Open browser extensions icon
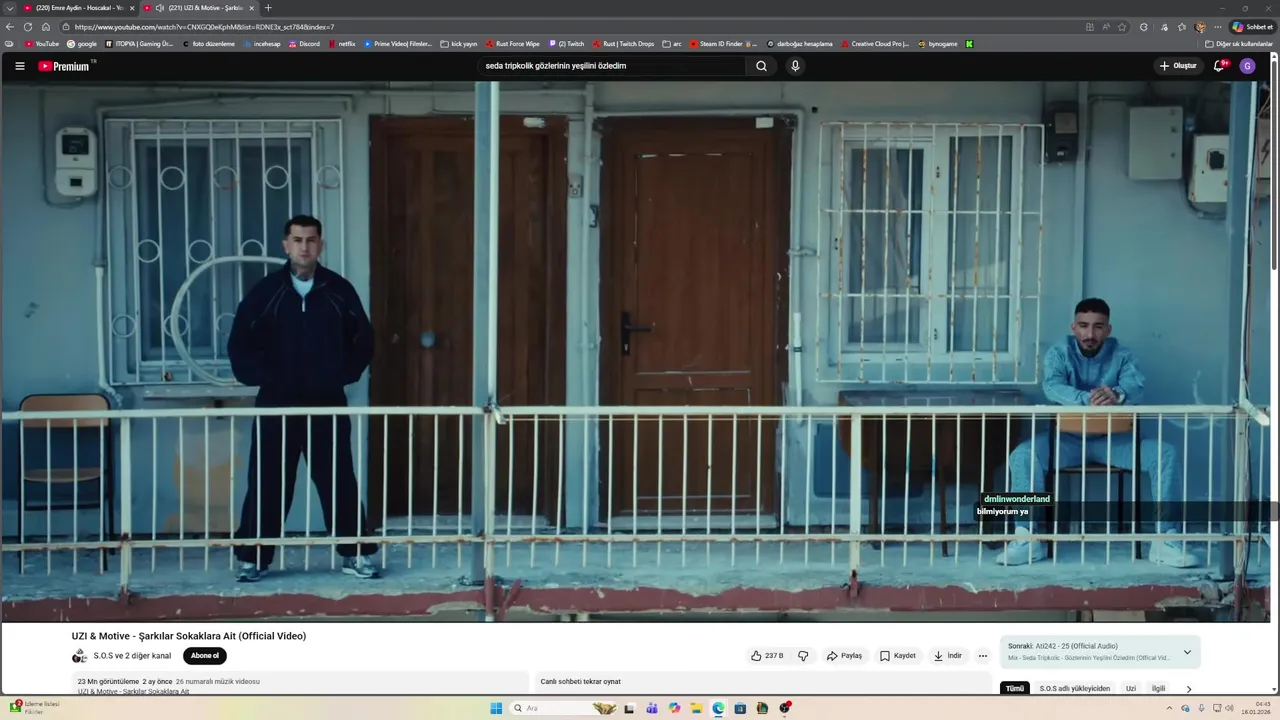The image size is (1280, 720). pyautogui.click(x=1144, y=27)
